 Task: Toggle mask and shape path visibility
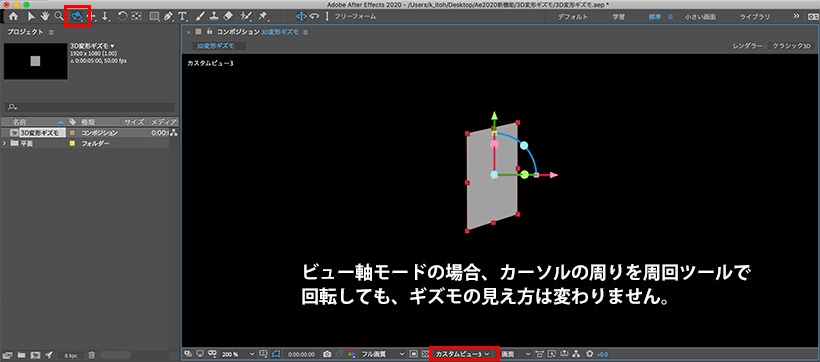pyautogui.click(x=276, y=354)
